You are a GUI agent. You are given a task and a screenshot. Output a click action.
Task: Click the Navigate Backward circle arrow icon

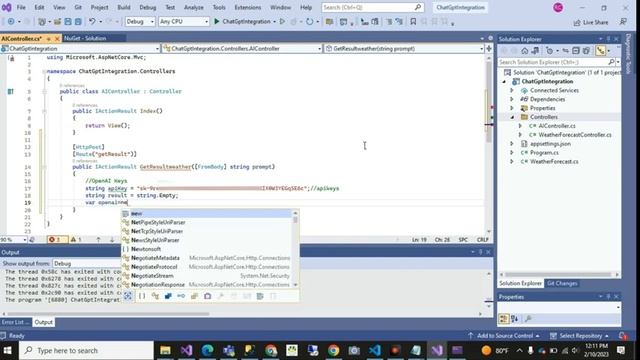coord(11,22)
